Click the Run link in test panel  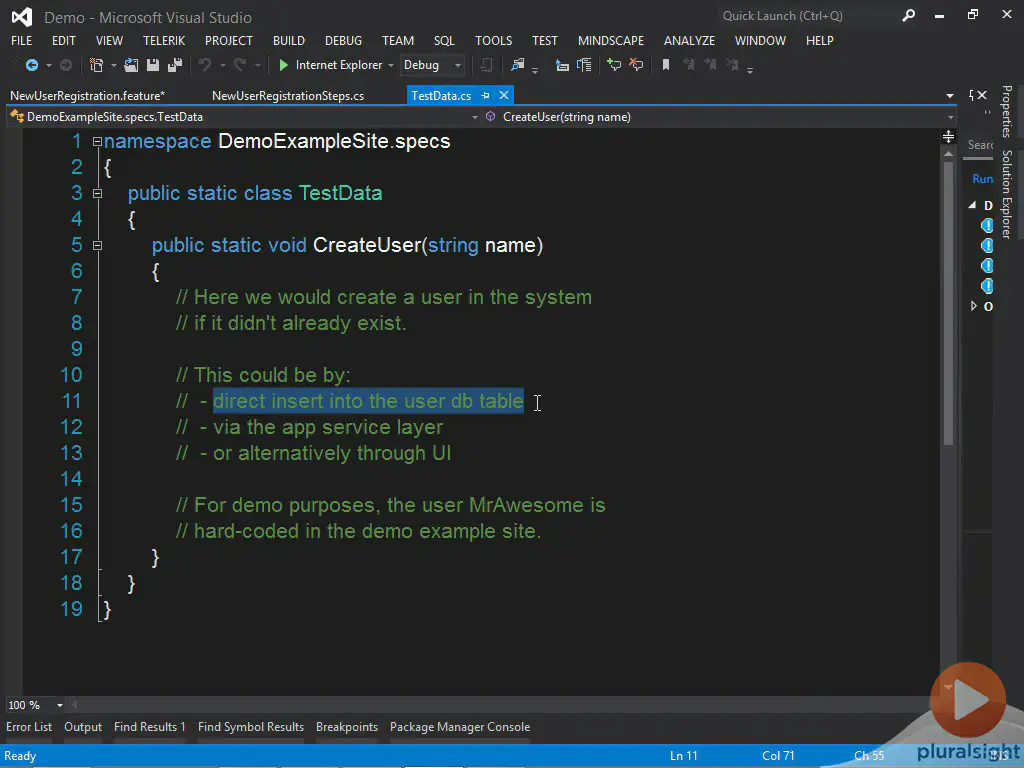[982, 179]
